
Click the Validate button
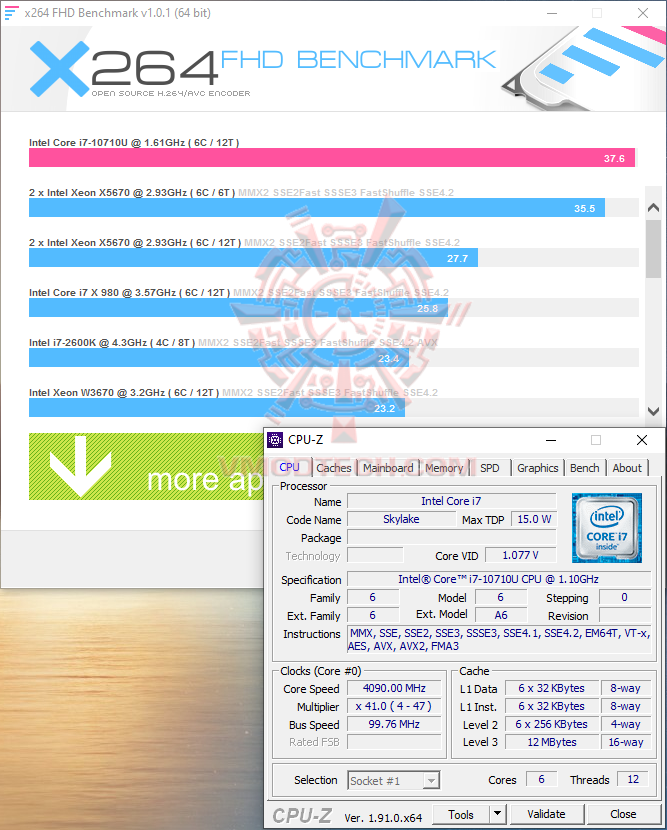[x=546, y=814]
